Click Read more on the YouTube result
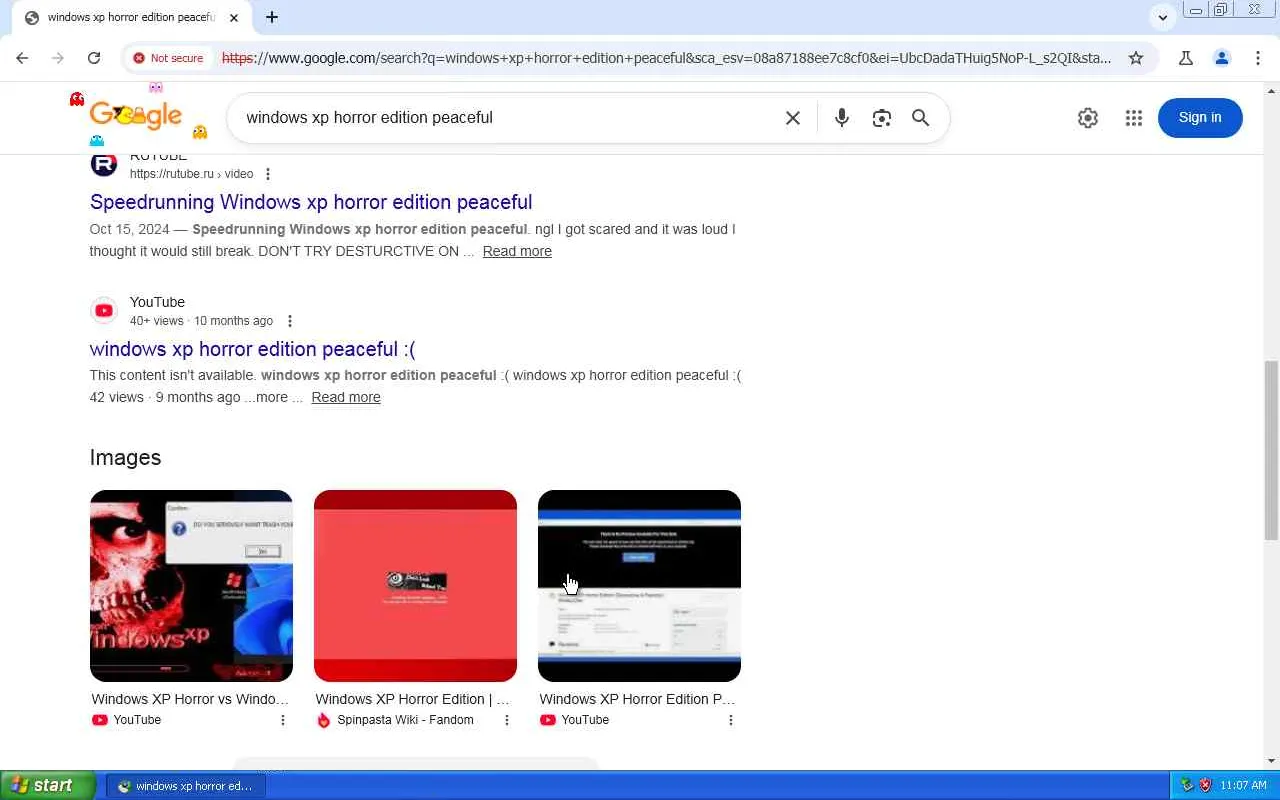 346,397
